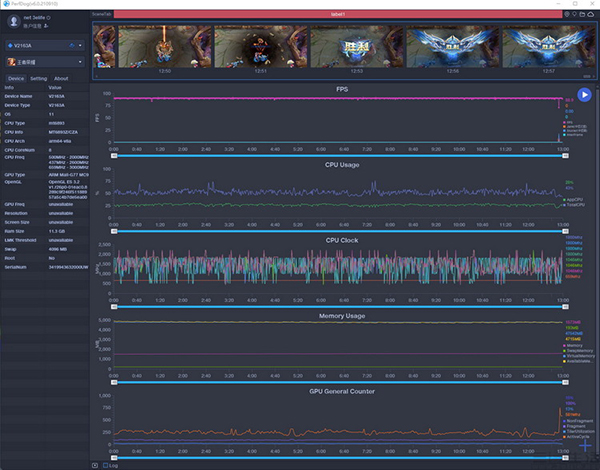Select the screenshot thumbnail at 12:53
Viewport: 600px width, 470px height.
[x=355, y=47]
